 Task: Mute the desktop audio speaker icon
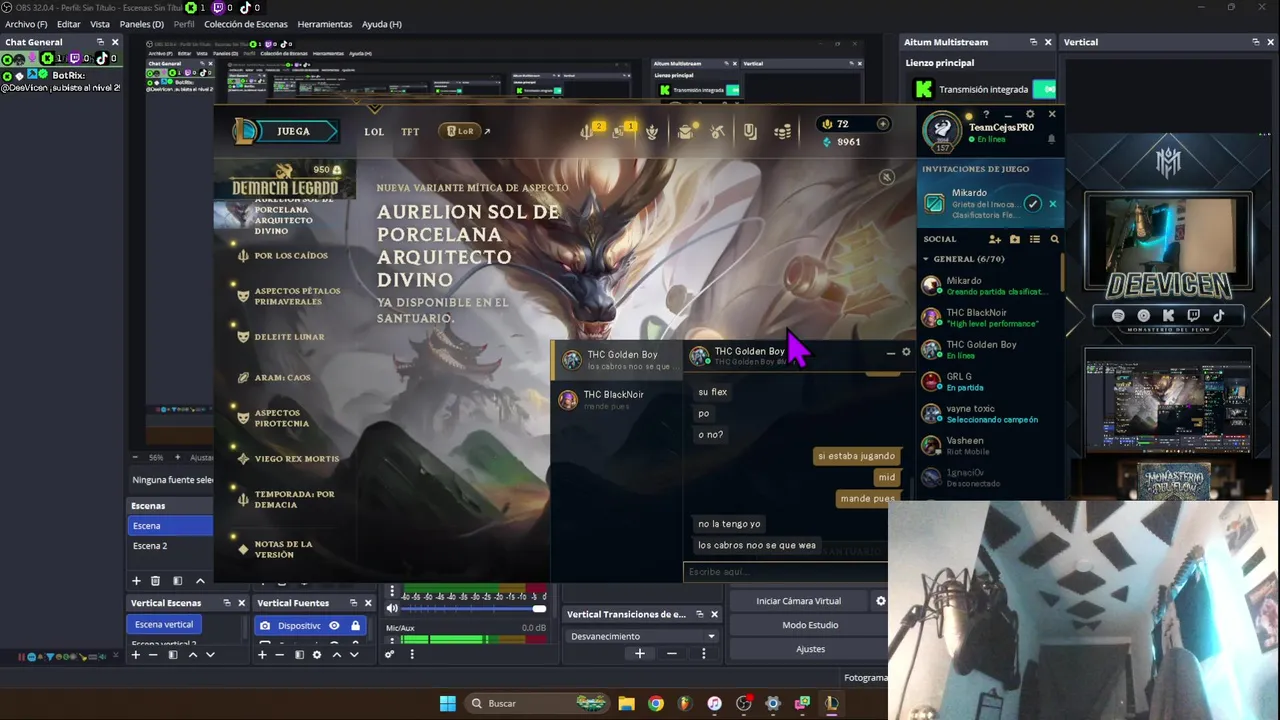click(392, 608)
